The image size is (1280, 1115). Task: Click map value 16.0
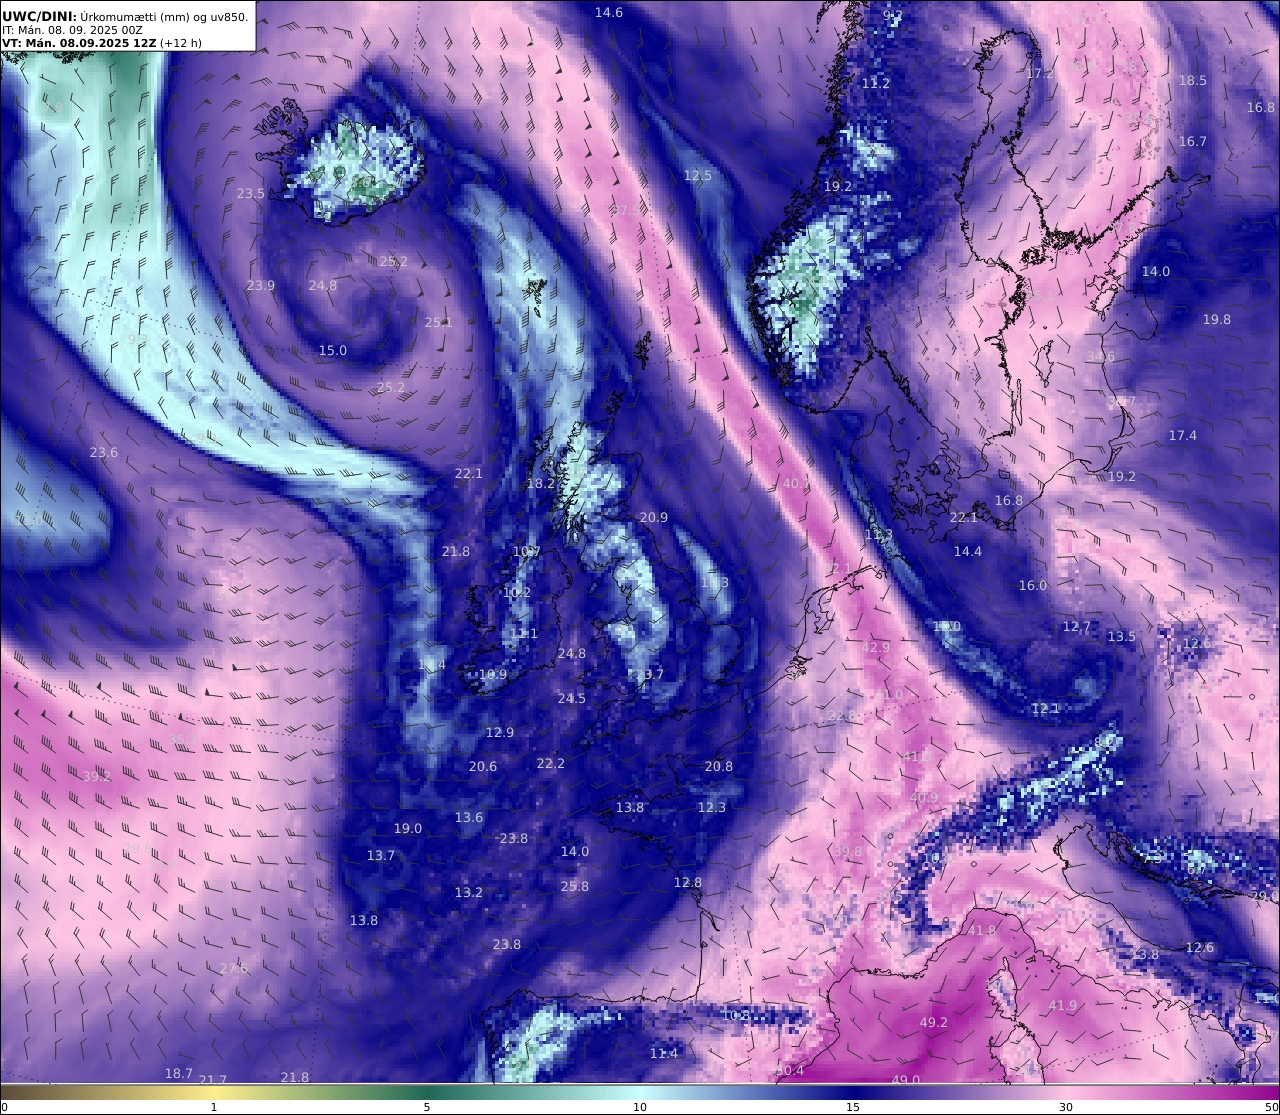(x=1033, y=586)
